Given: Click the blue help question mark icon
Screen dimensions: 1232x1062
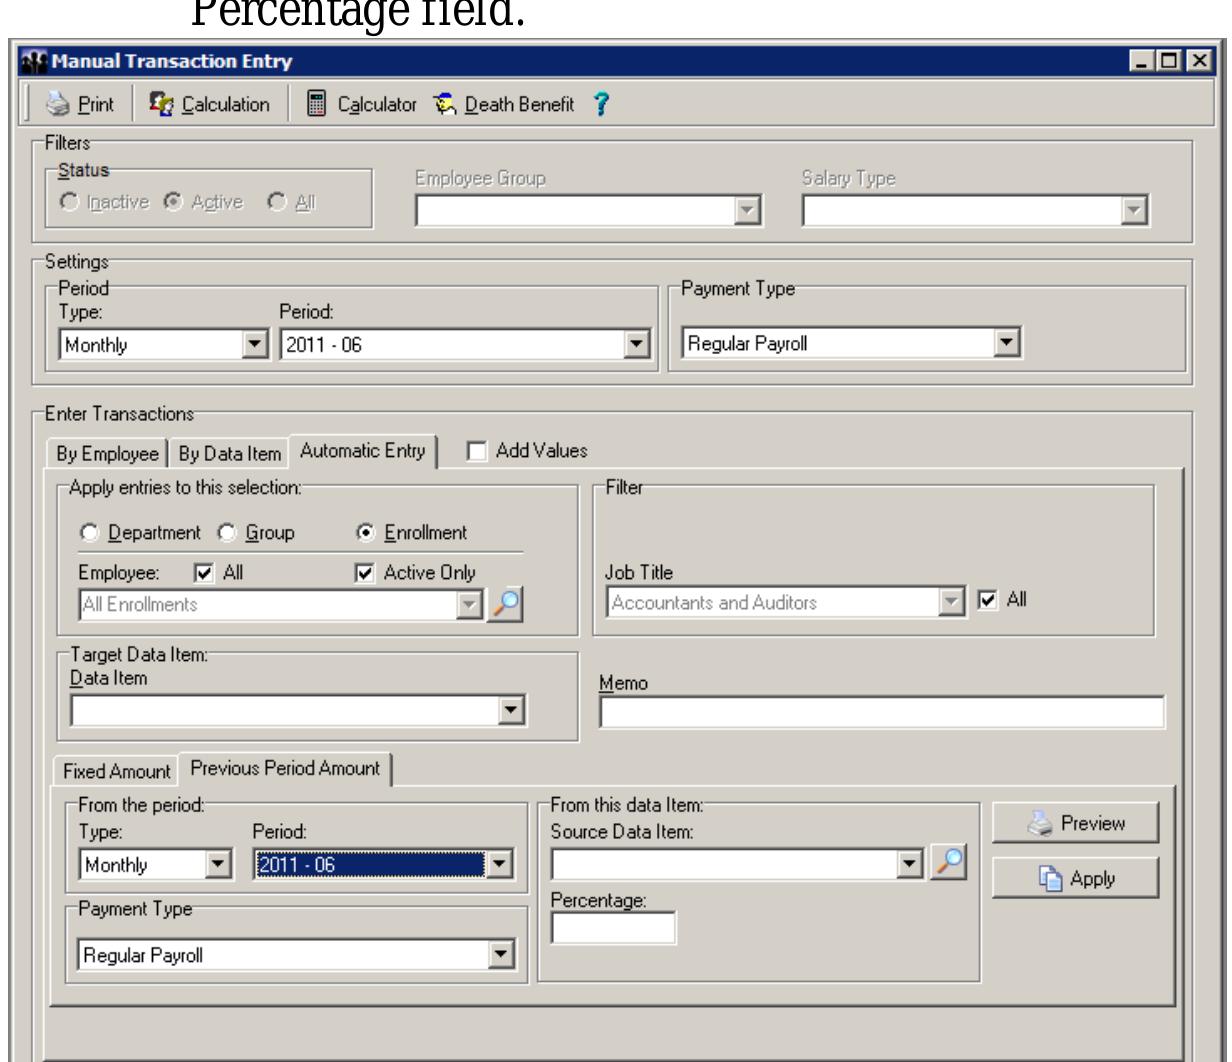Looking at the screenshot, I should pyautogui.click(x=600, y=104).
